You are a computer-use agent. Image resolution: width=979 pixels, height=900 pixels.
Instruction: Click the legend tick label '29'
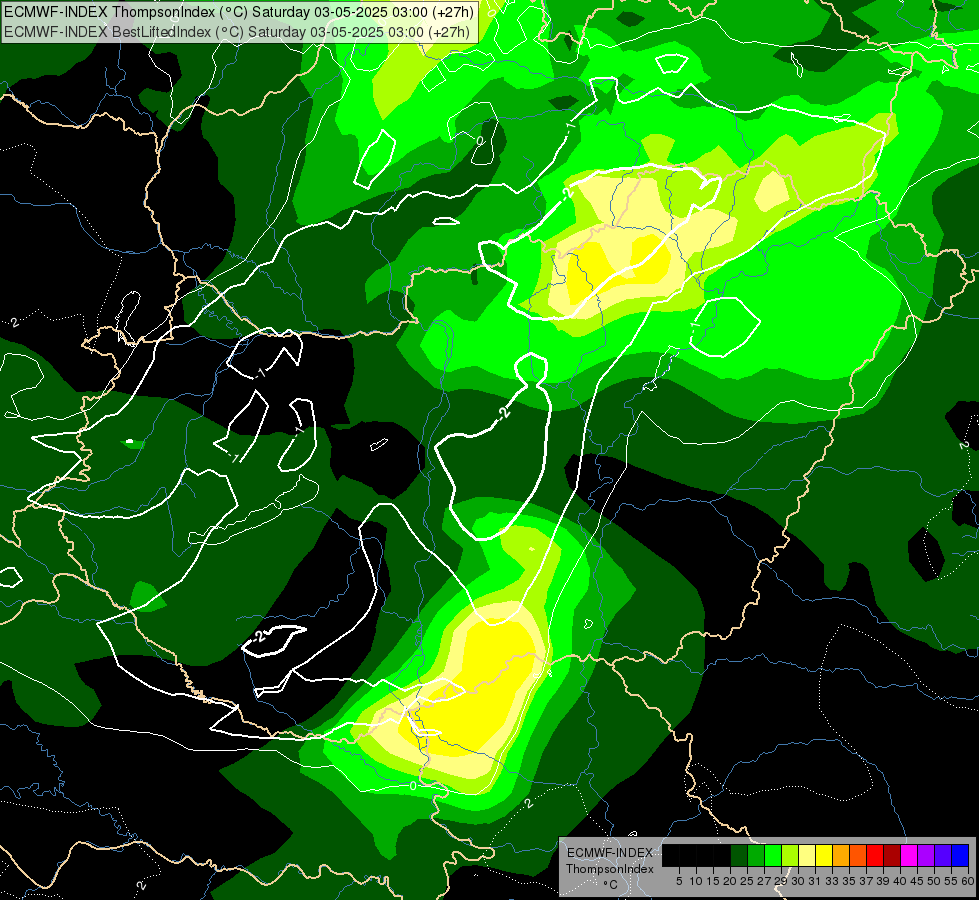[x=781, y=881]
